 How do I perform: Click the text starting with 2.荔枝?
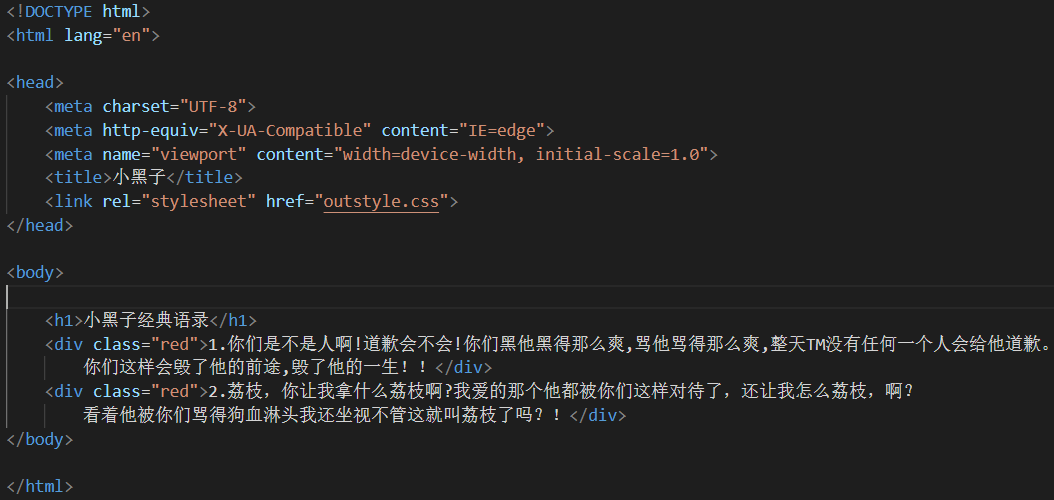click(x=560, y=391)
